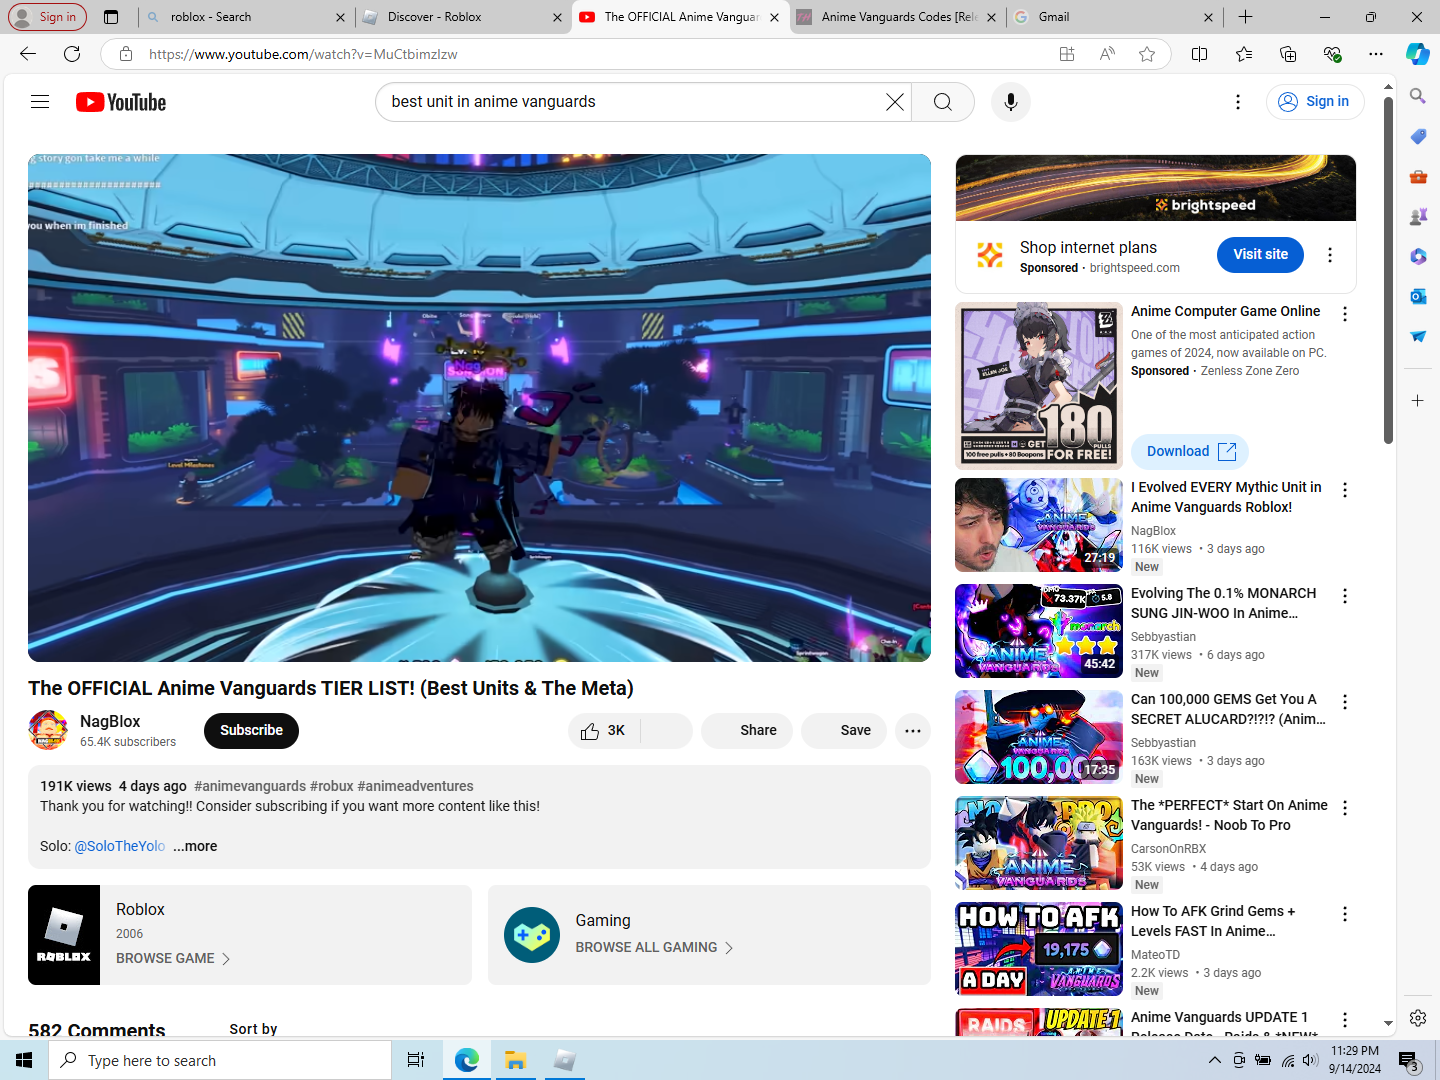
Task: Save video to playlist
Action: pos(844,731)
